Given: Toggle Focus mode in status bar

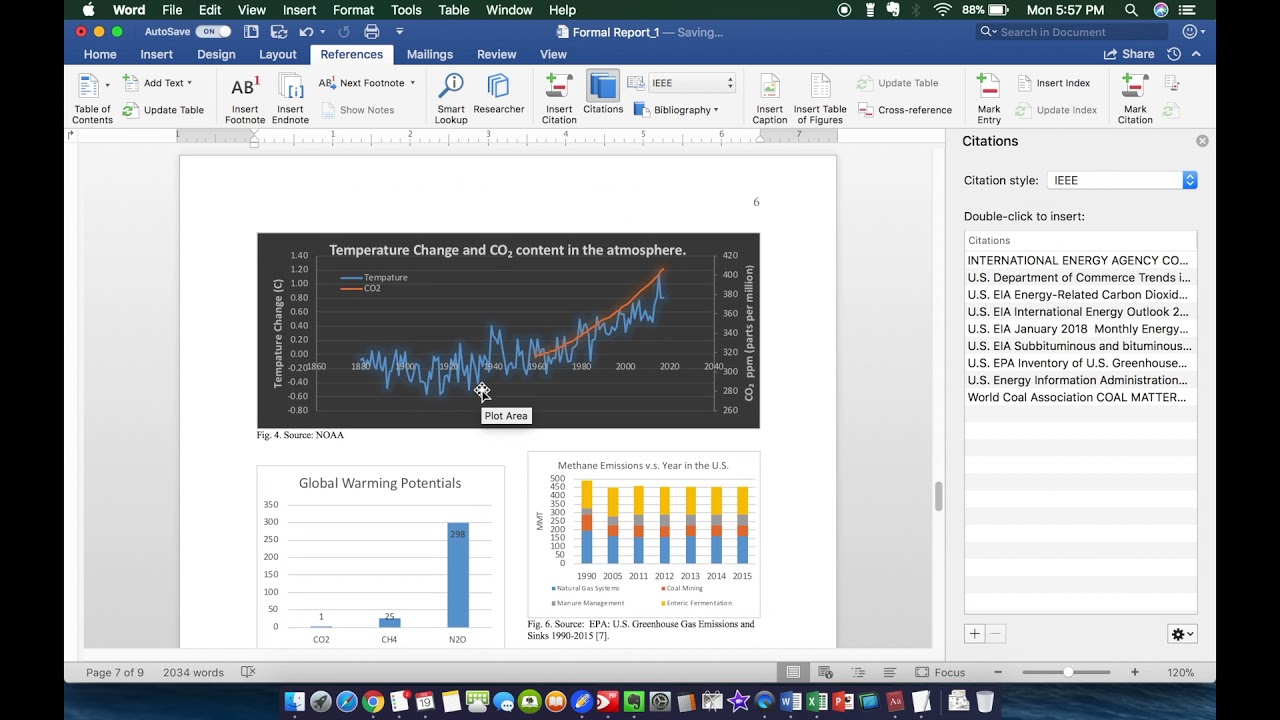Looking at the screenshot, I should [940, 672].
